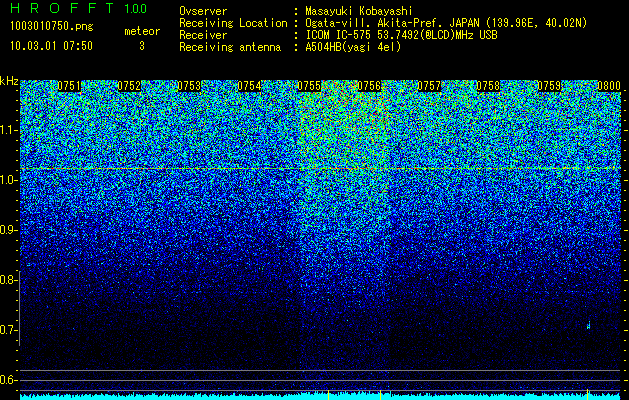Click the meteor count value 3
The width and height of the screenshot is (629, 400).
(x=142, y=46)
